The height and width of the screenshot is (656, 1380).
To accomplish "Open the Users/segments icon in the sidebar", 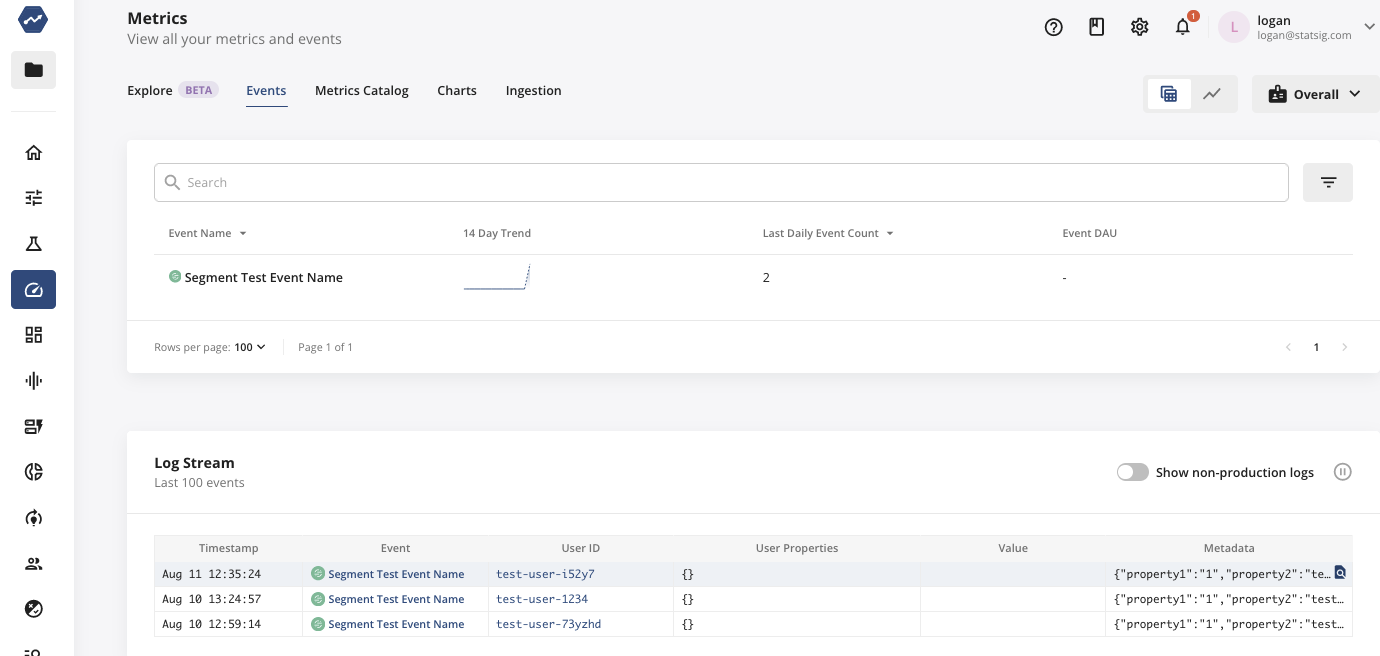I will (x=33, y=563).
